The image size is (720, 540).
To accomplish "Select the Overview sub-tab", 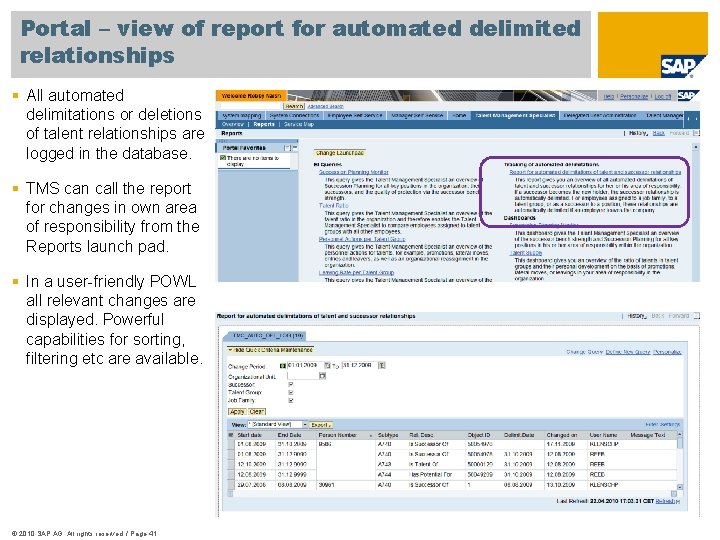I will [232, 124].
